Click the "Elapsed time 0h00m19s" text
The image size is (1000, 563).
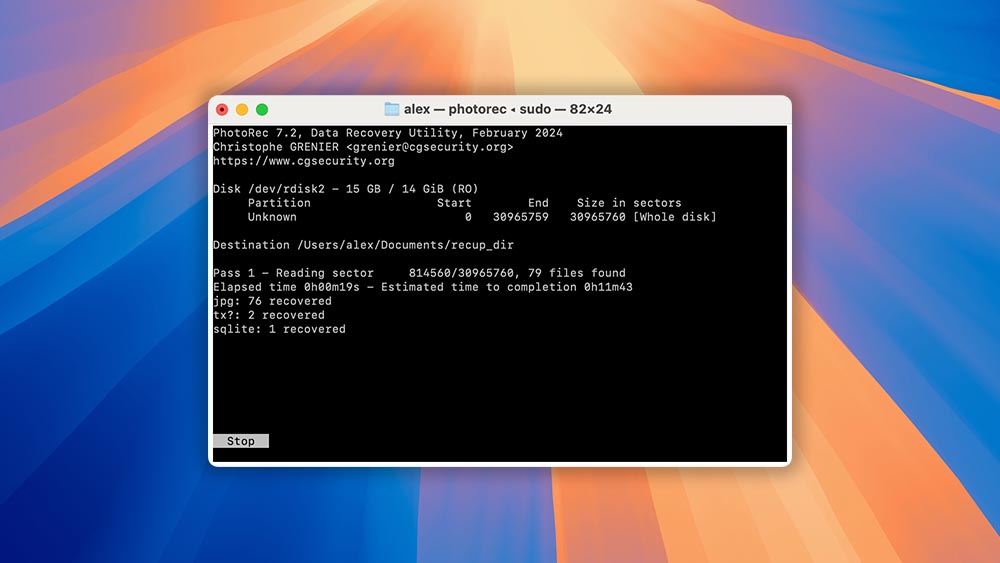coord(286,288)
